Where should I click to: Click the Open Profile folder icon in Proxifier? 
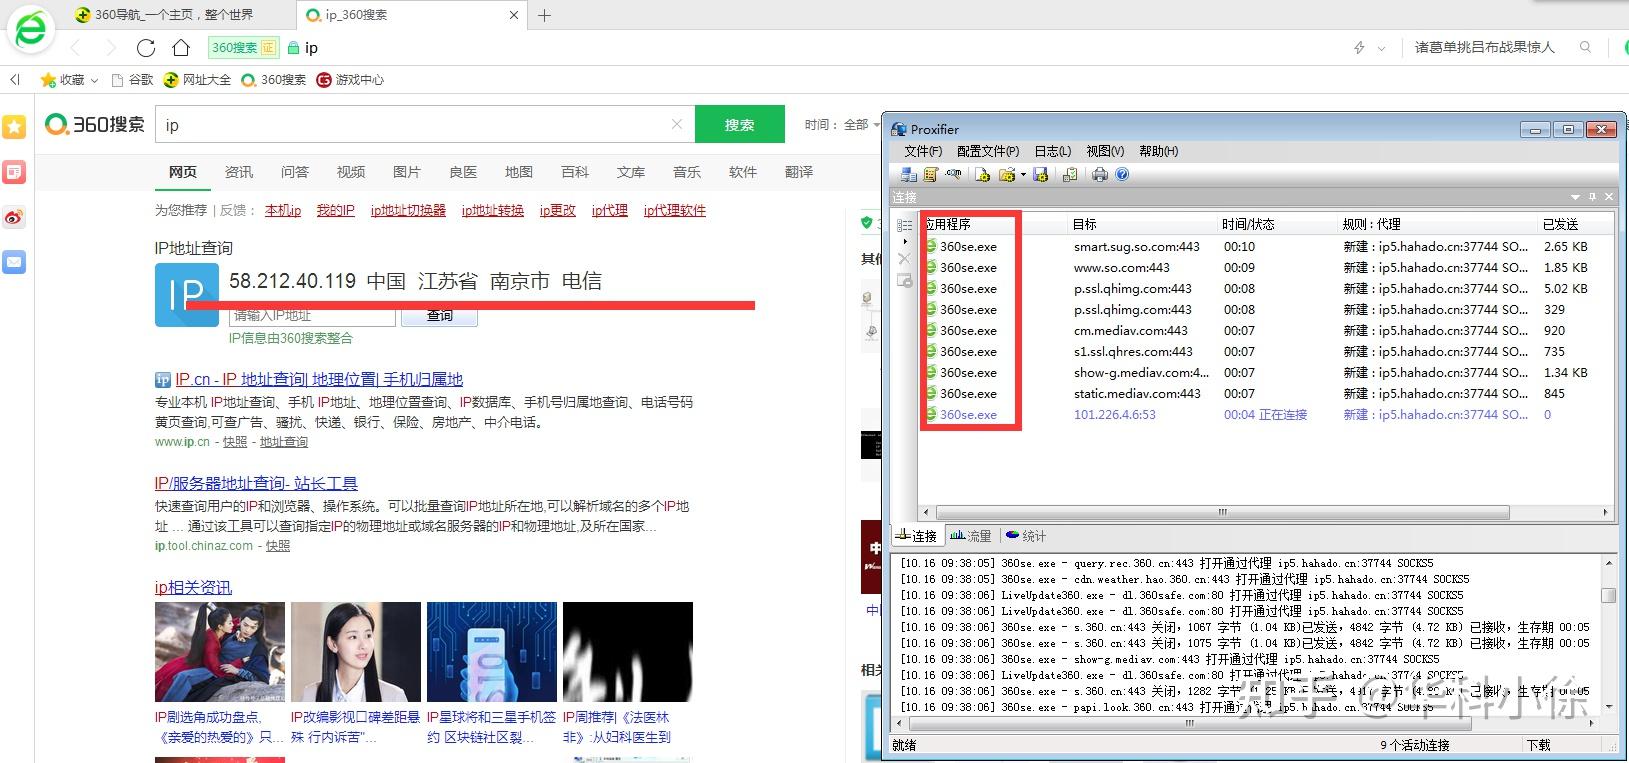coord(1007,175)
